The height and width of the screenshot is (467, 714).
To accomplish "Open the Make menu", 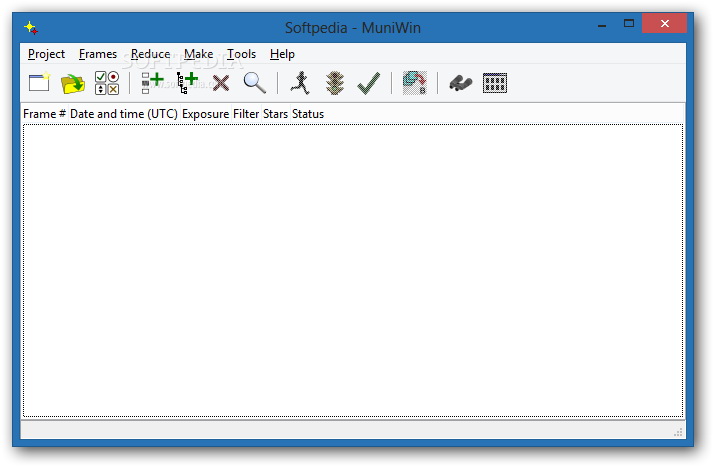I will click(x=199, y=54).
